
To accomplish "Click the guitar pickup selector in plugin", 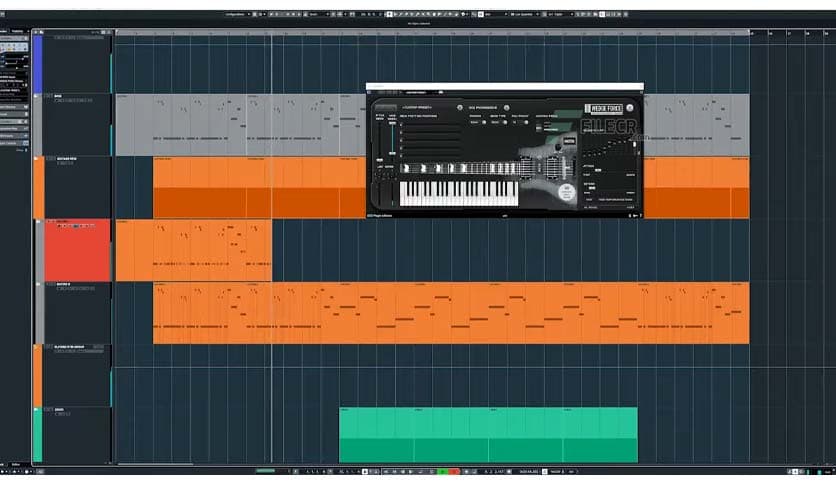I will click(x=567, y=143).
